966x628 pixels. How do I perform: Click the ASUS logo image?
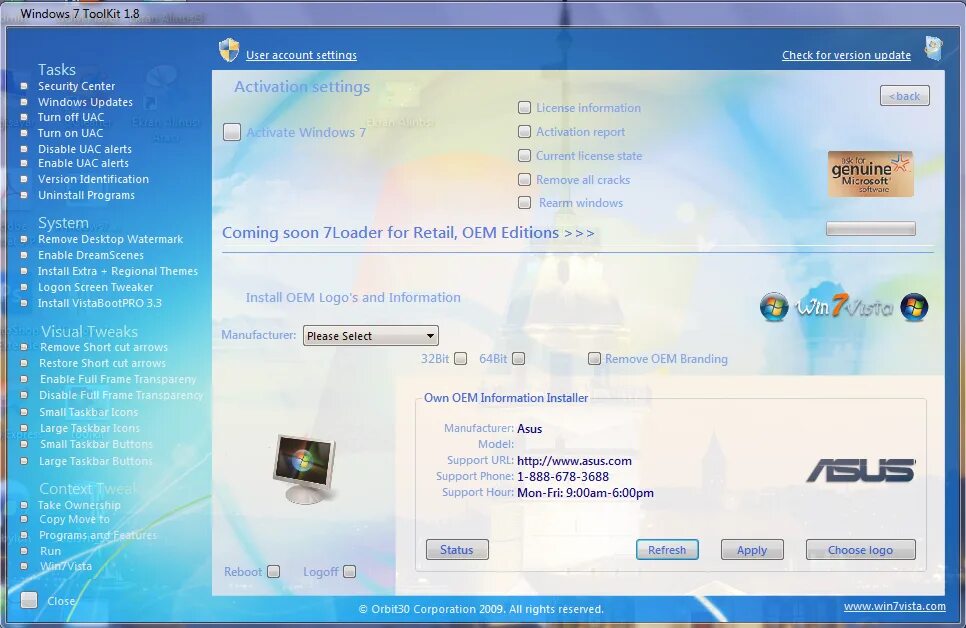[x=861, y=470]
